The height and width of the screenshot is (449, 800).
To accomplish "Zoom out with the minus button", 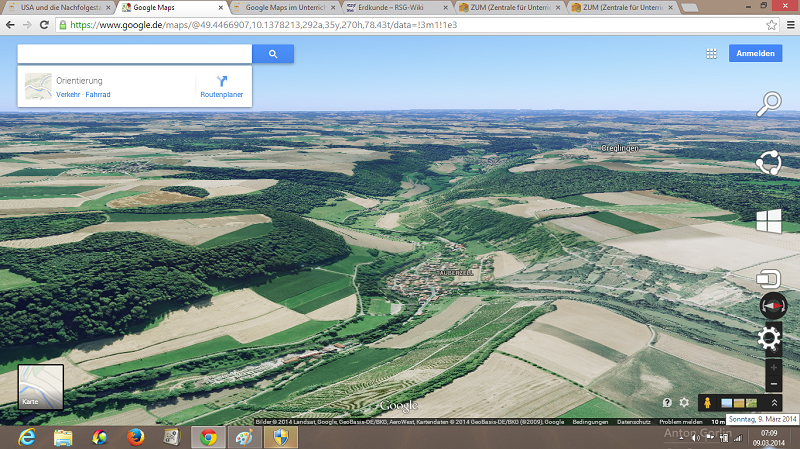I will coord(773,384).
